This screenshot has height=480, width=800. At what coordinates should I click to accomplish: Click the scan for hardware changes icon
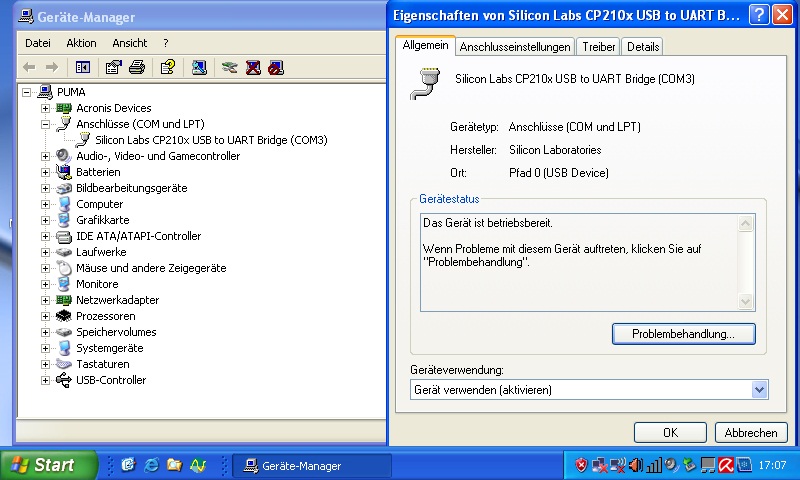(199, 67)
